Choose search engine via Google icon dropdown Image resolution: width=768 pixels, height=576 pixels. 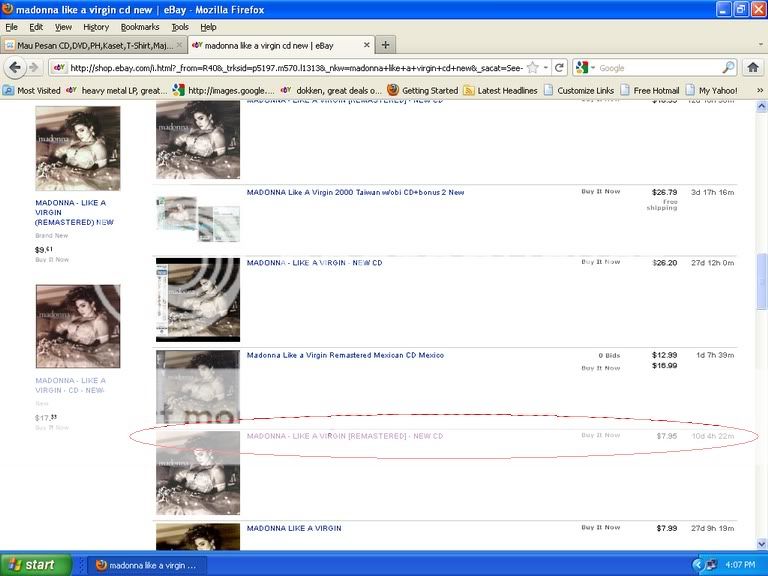click(x=585, y=68)
